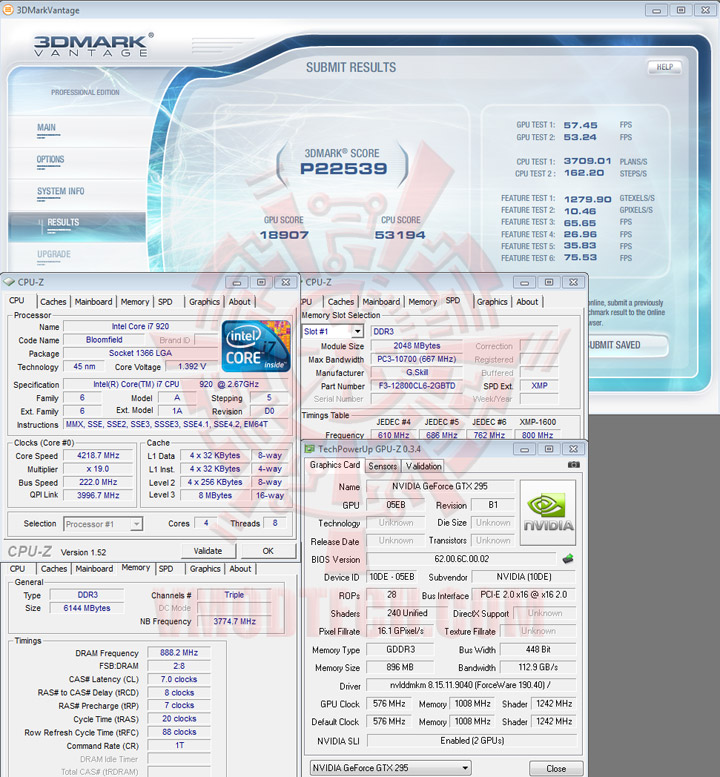The height and width of the screenshot is (777, 720).
Task: Click the Bus Speed 222.0 MHz value
Action: click(98, 482)
